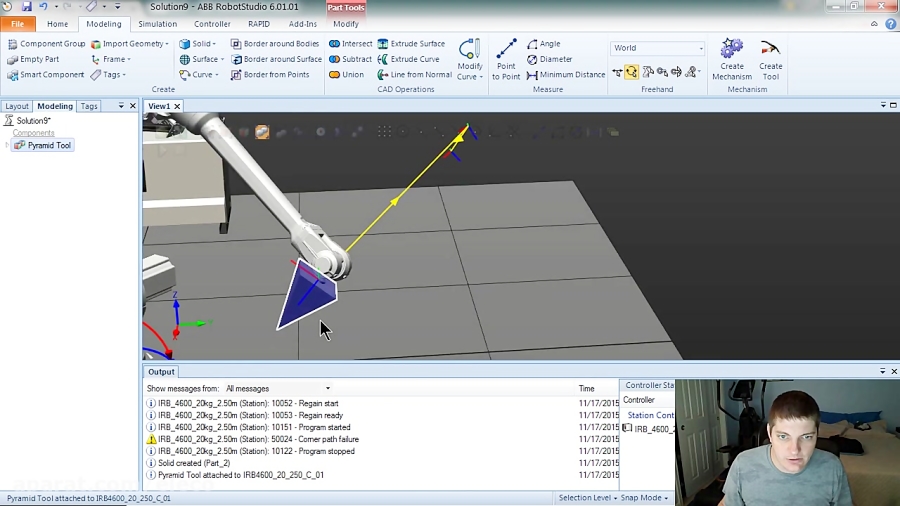The width and height of the screenshot is (900, 506).
Task: Switch to the Output tab
Action: click(x=161, y=372)
